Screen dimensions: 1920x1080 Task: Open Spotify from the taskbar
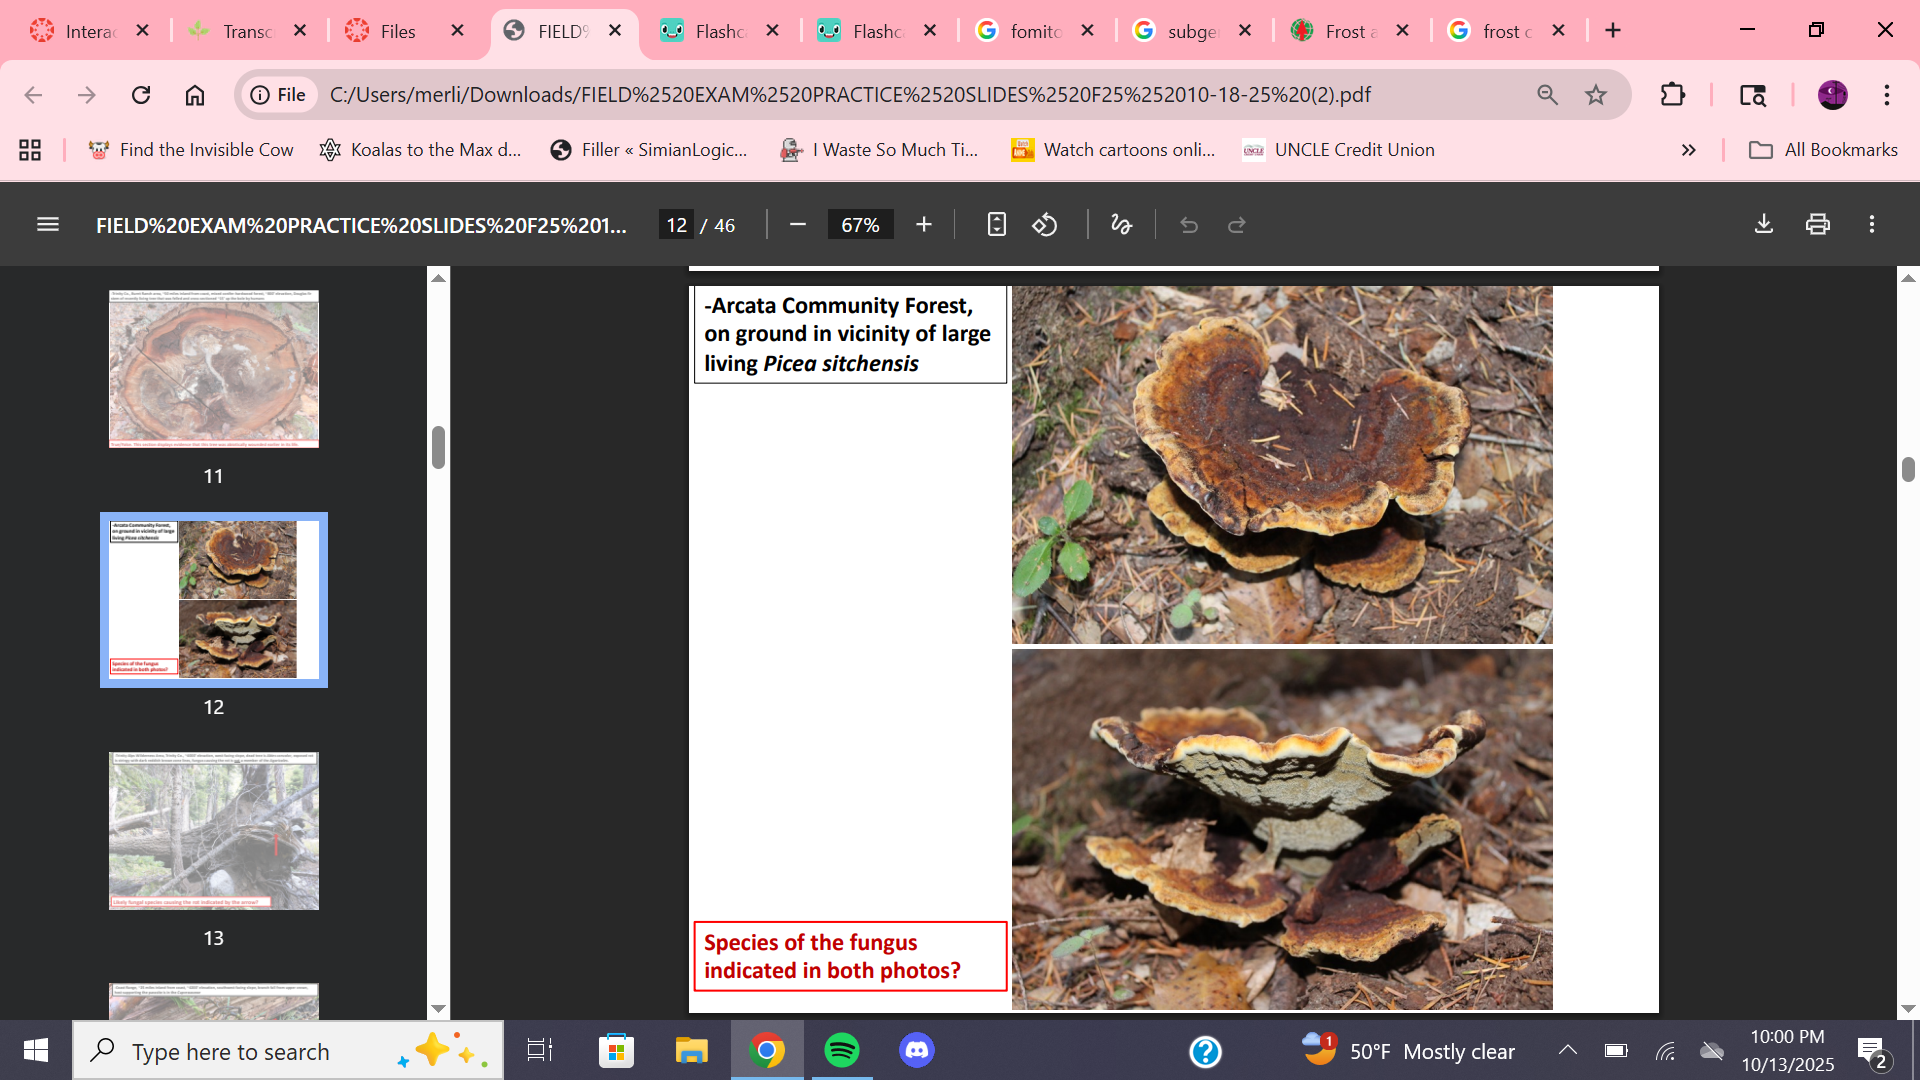coord(842,1051)
